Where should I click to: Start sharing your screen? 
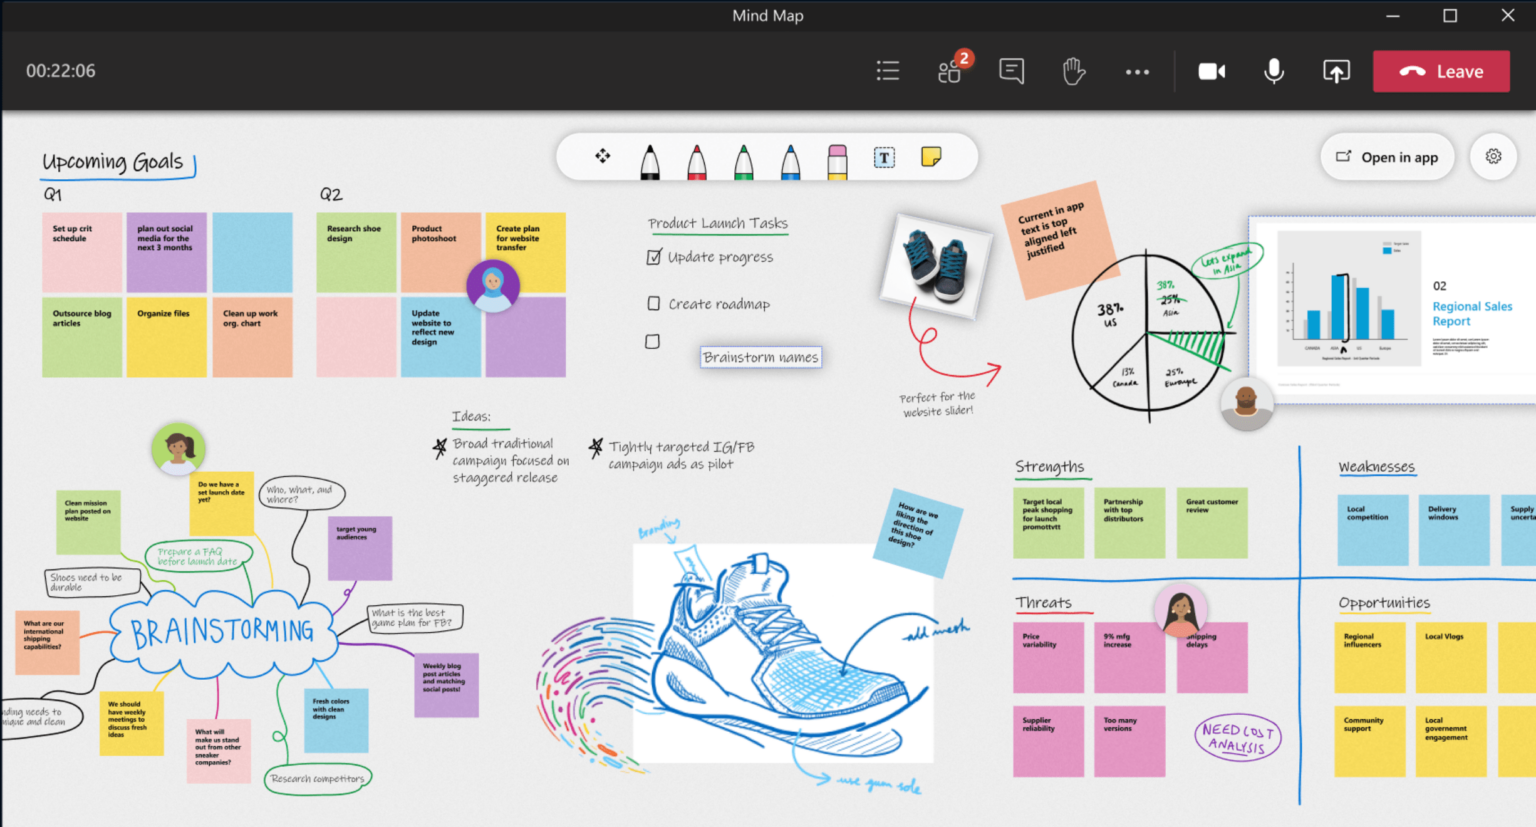pos(1336,71)
